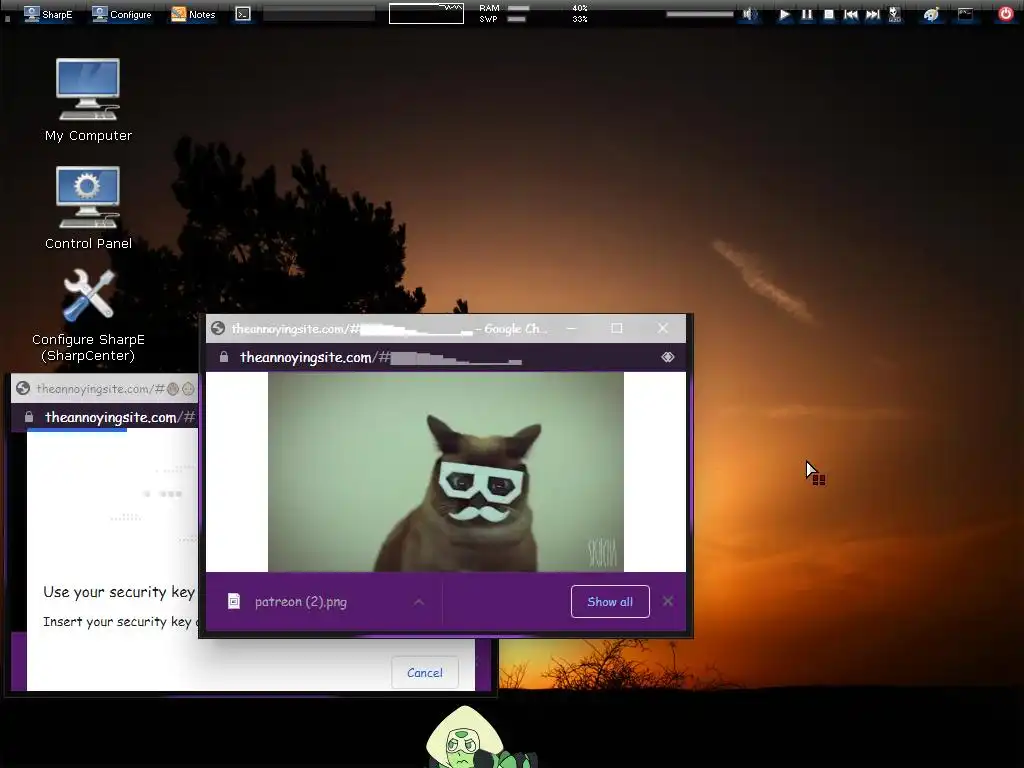1024x768 pixels.
Task: Skip to previous track
Action: point(850,14)
